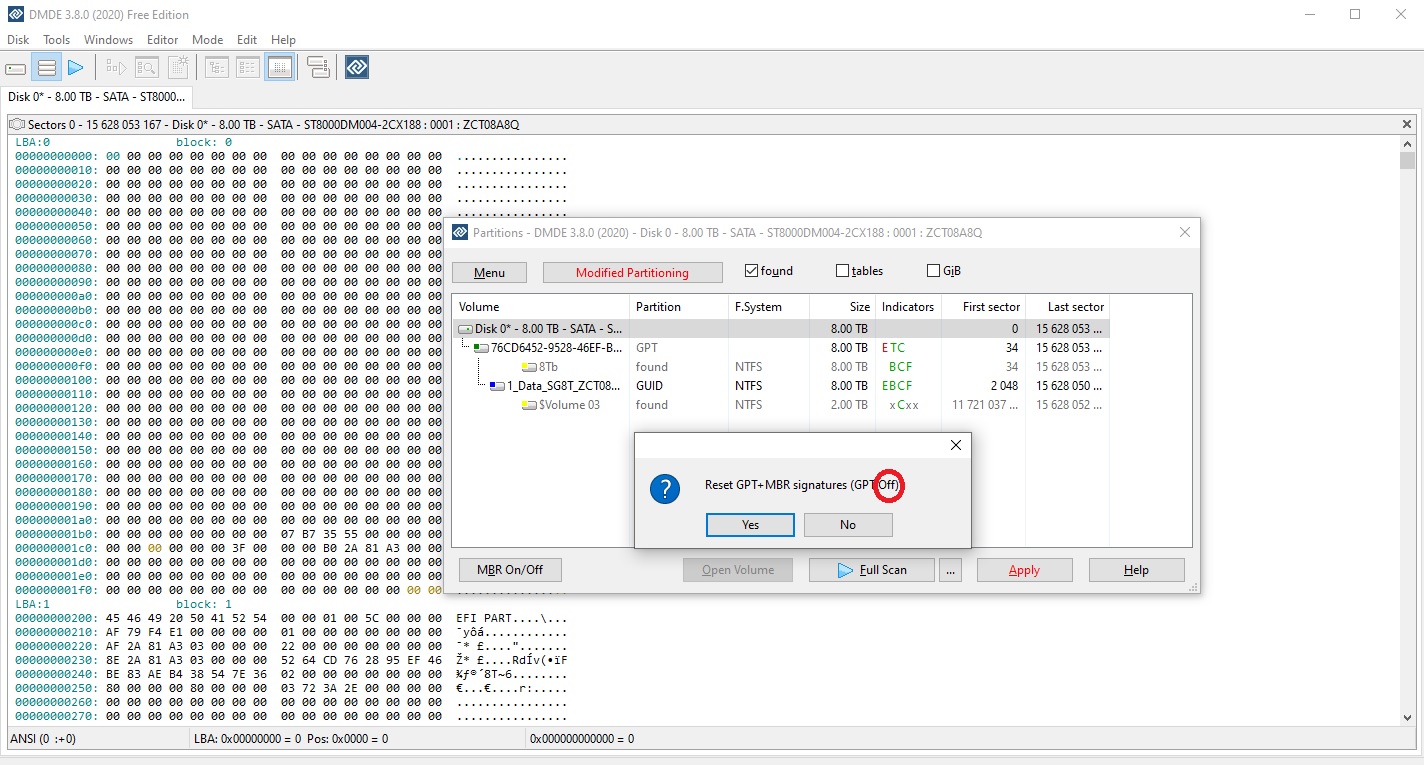Select the 8Tb found volume row
The width and height of the screenshot is (1424, 765).
782,367
